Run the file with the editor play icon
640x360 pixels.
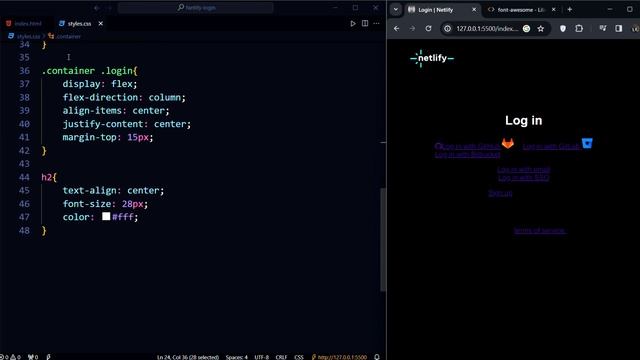[353, 24]
